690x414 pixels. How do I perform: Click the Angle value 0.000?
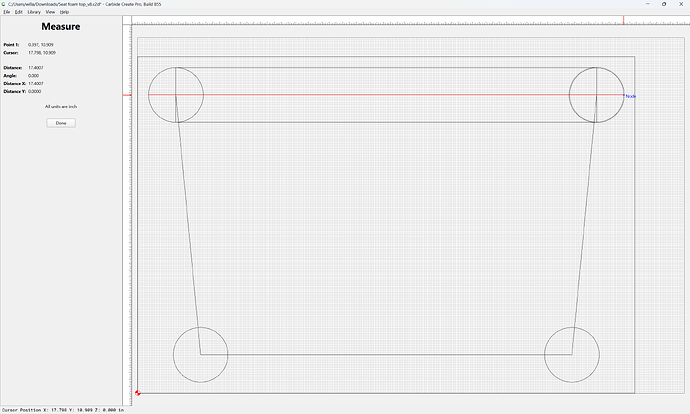click(x=33, y=76)
